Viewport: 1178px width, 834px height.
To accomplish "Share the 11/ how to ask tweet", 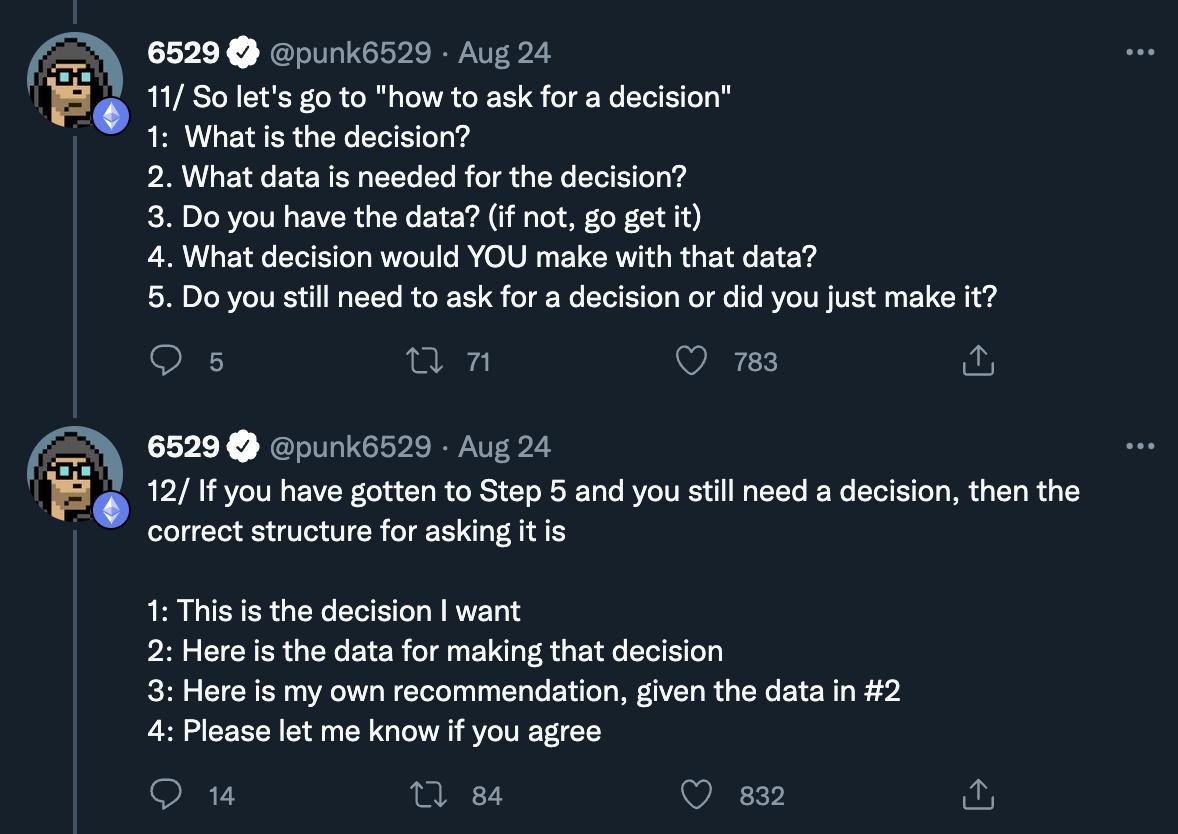I will [x=977, y=361].
